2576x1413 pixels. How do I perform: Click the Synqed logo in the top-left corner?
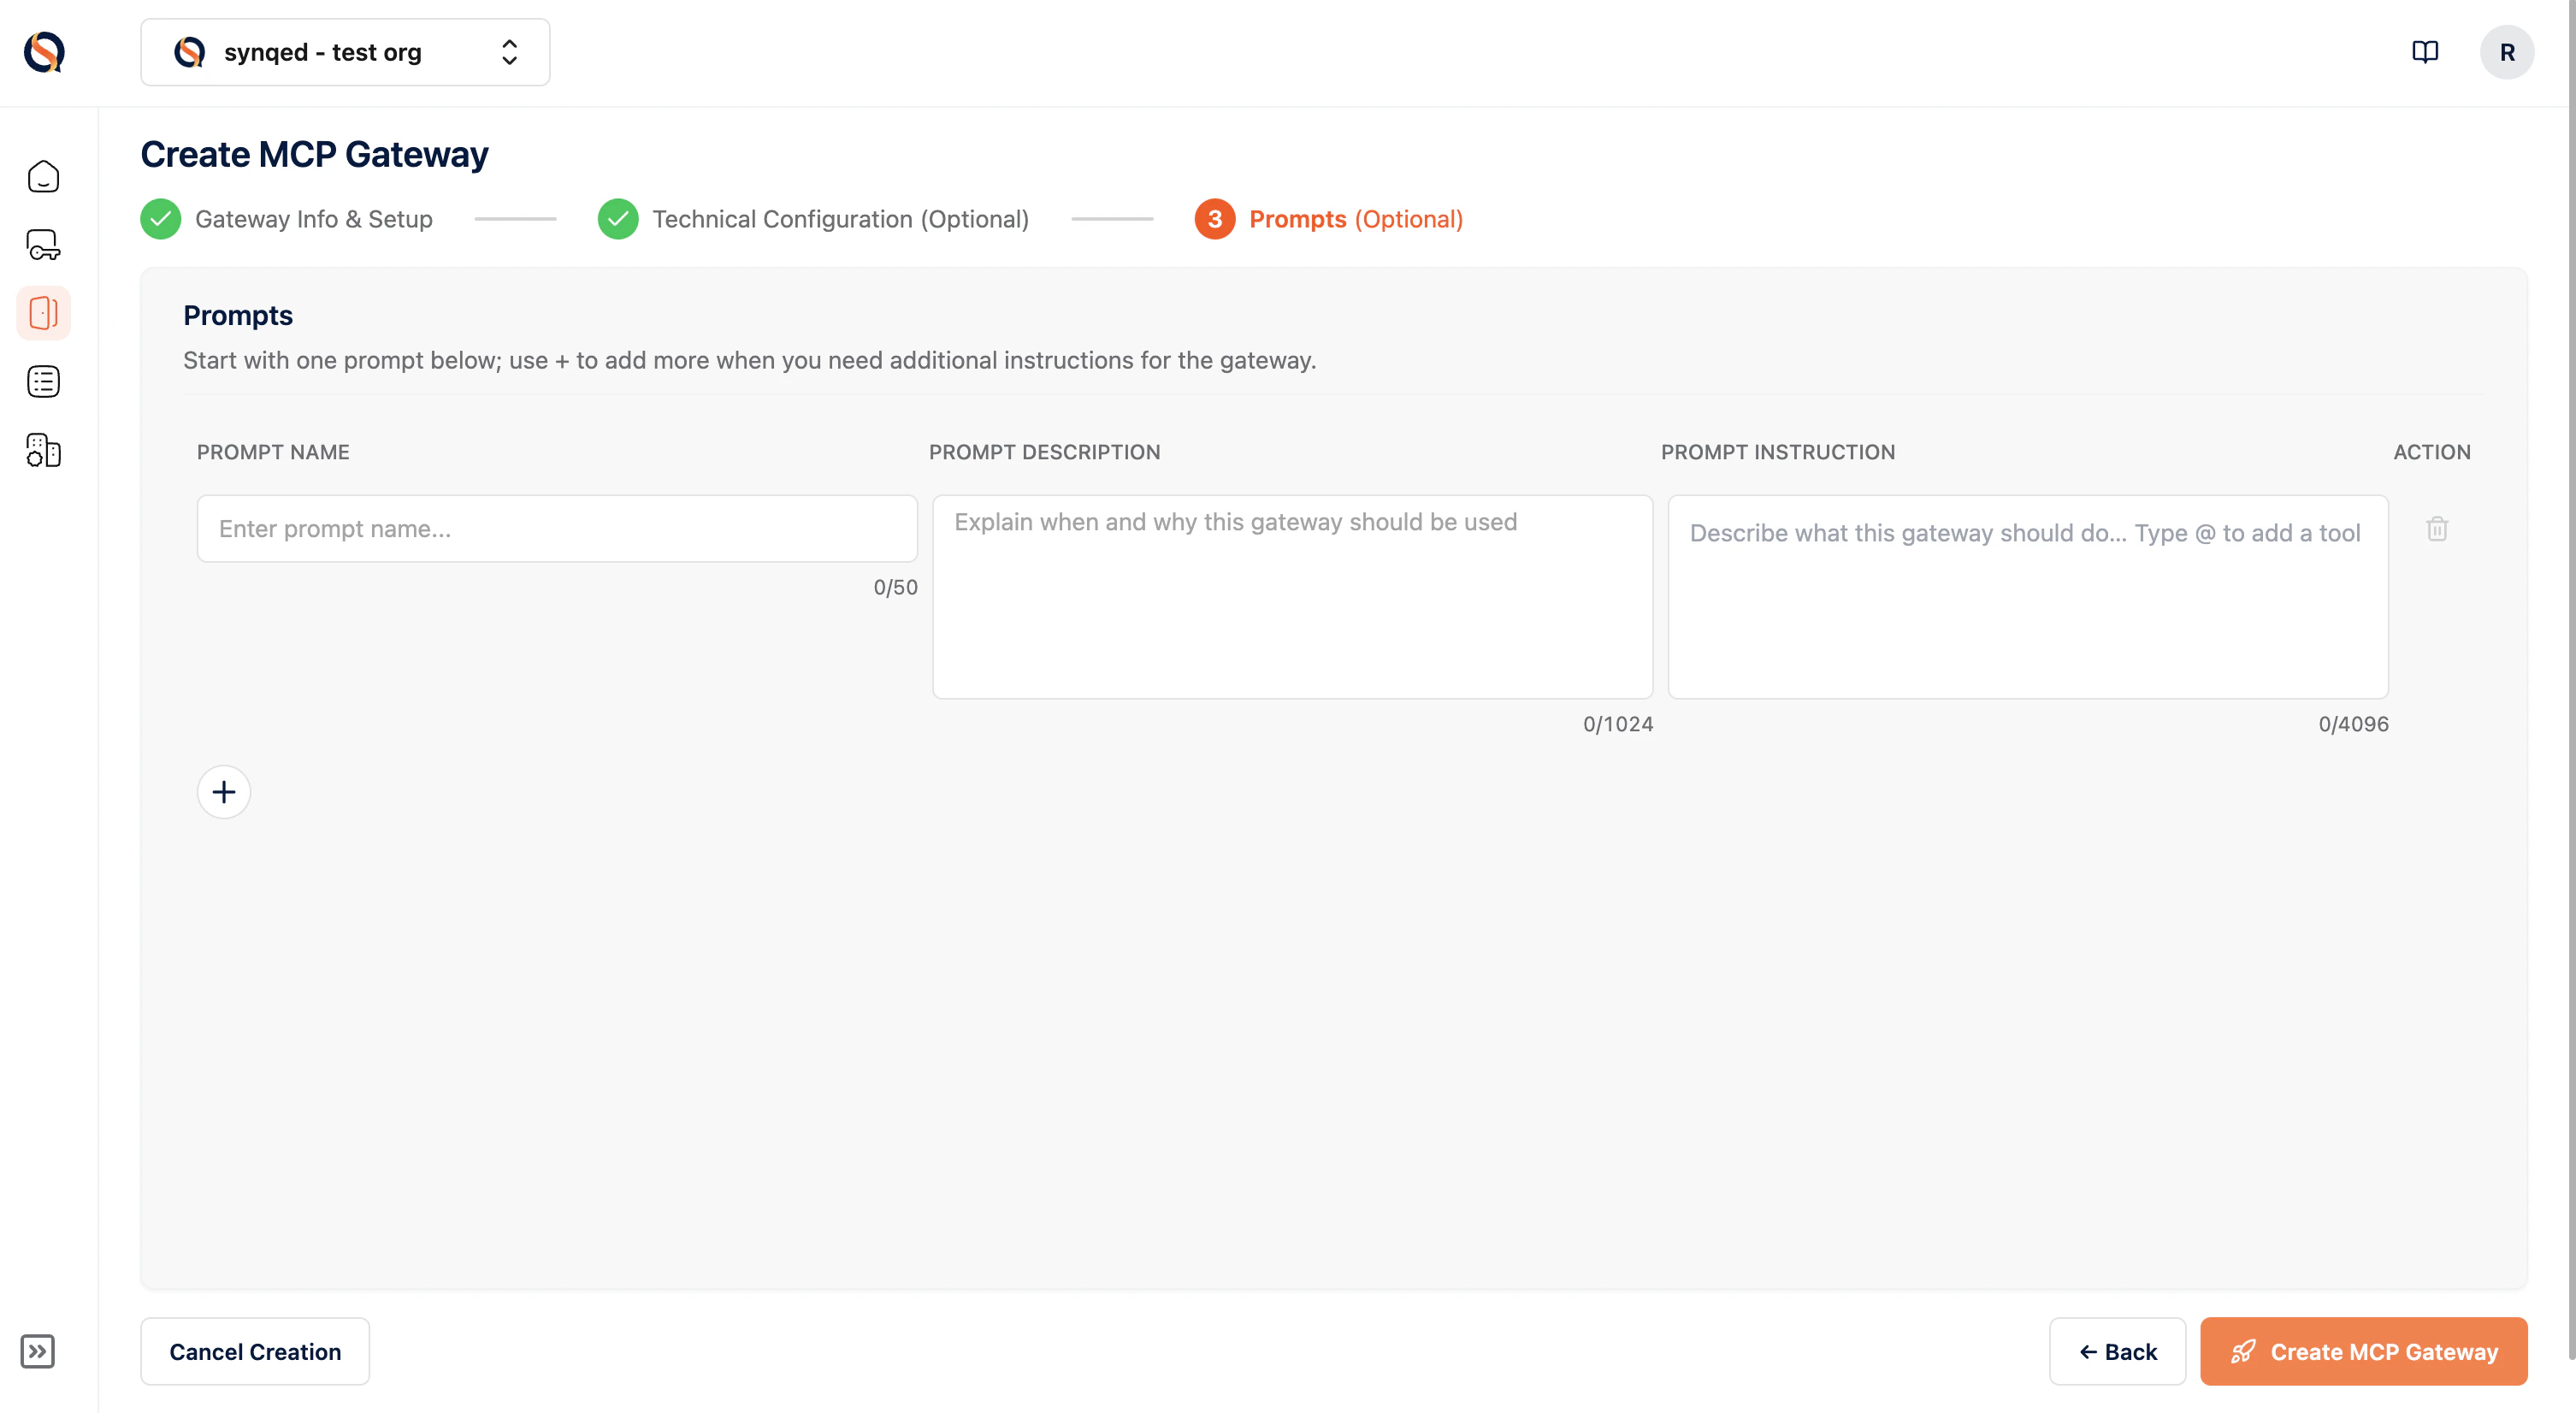click(x=43, y=51)
